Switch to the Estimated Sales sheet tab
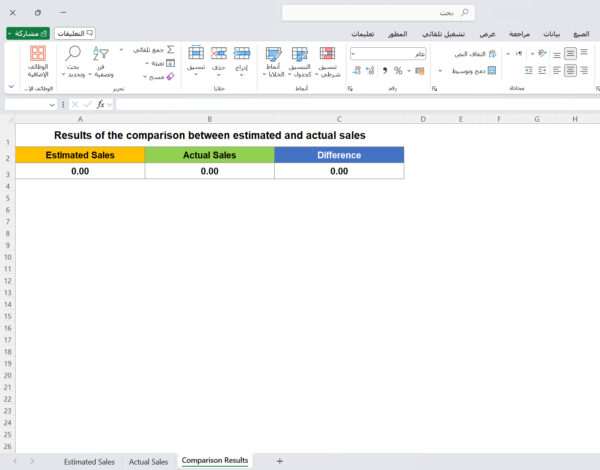The image size is (600, 470). pyautogui.click(x=89, y=461)
